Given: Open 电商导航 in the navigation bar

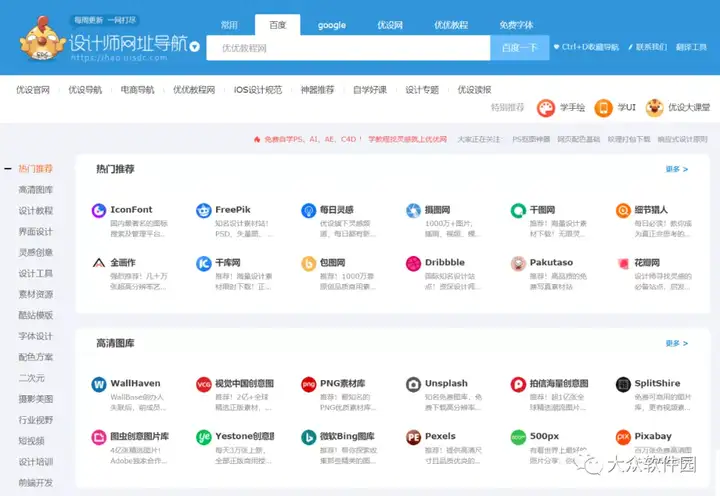Looking at the screenshot, I should pyautogui.click(x=137, y=90).
